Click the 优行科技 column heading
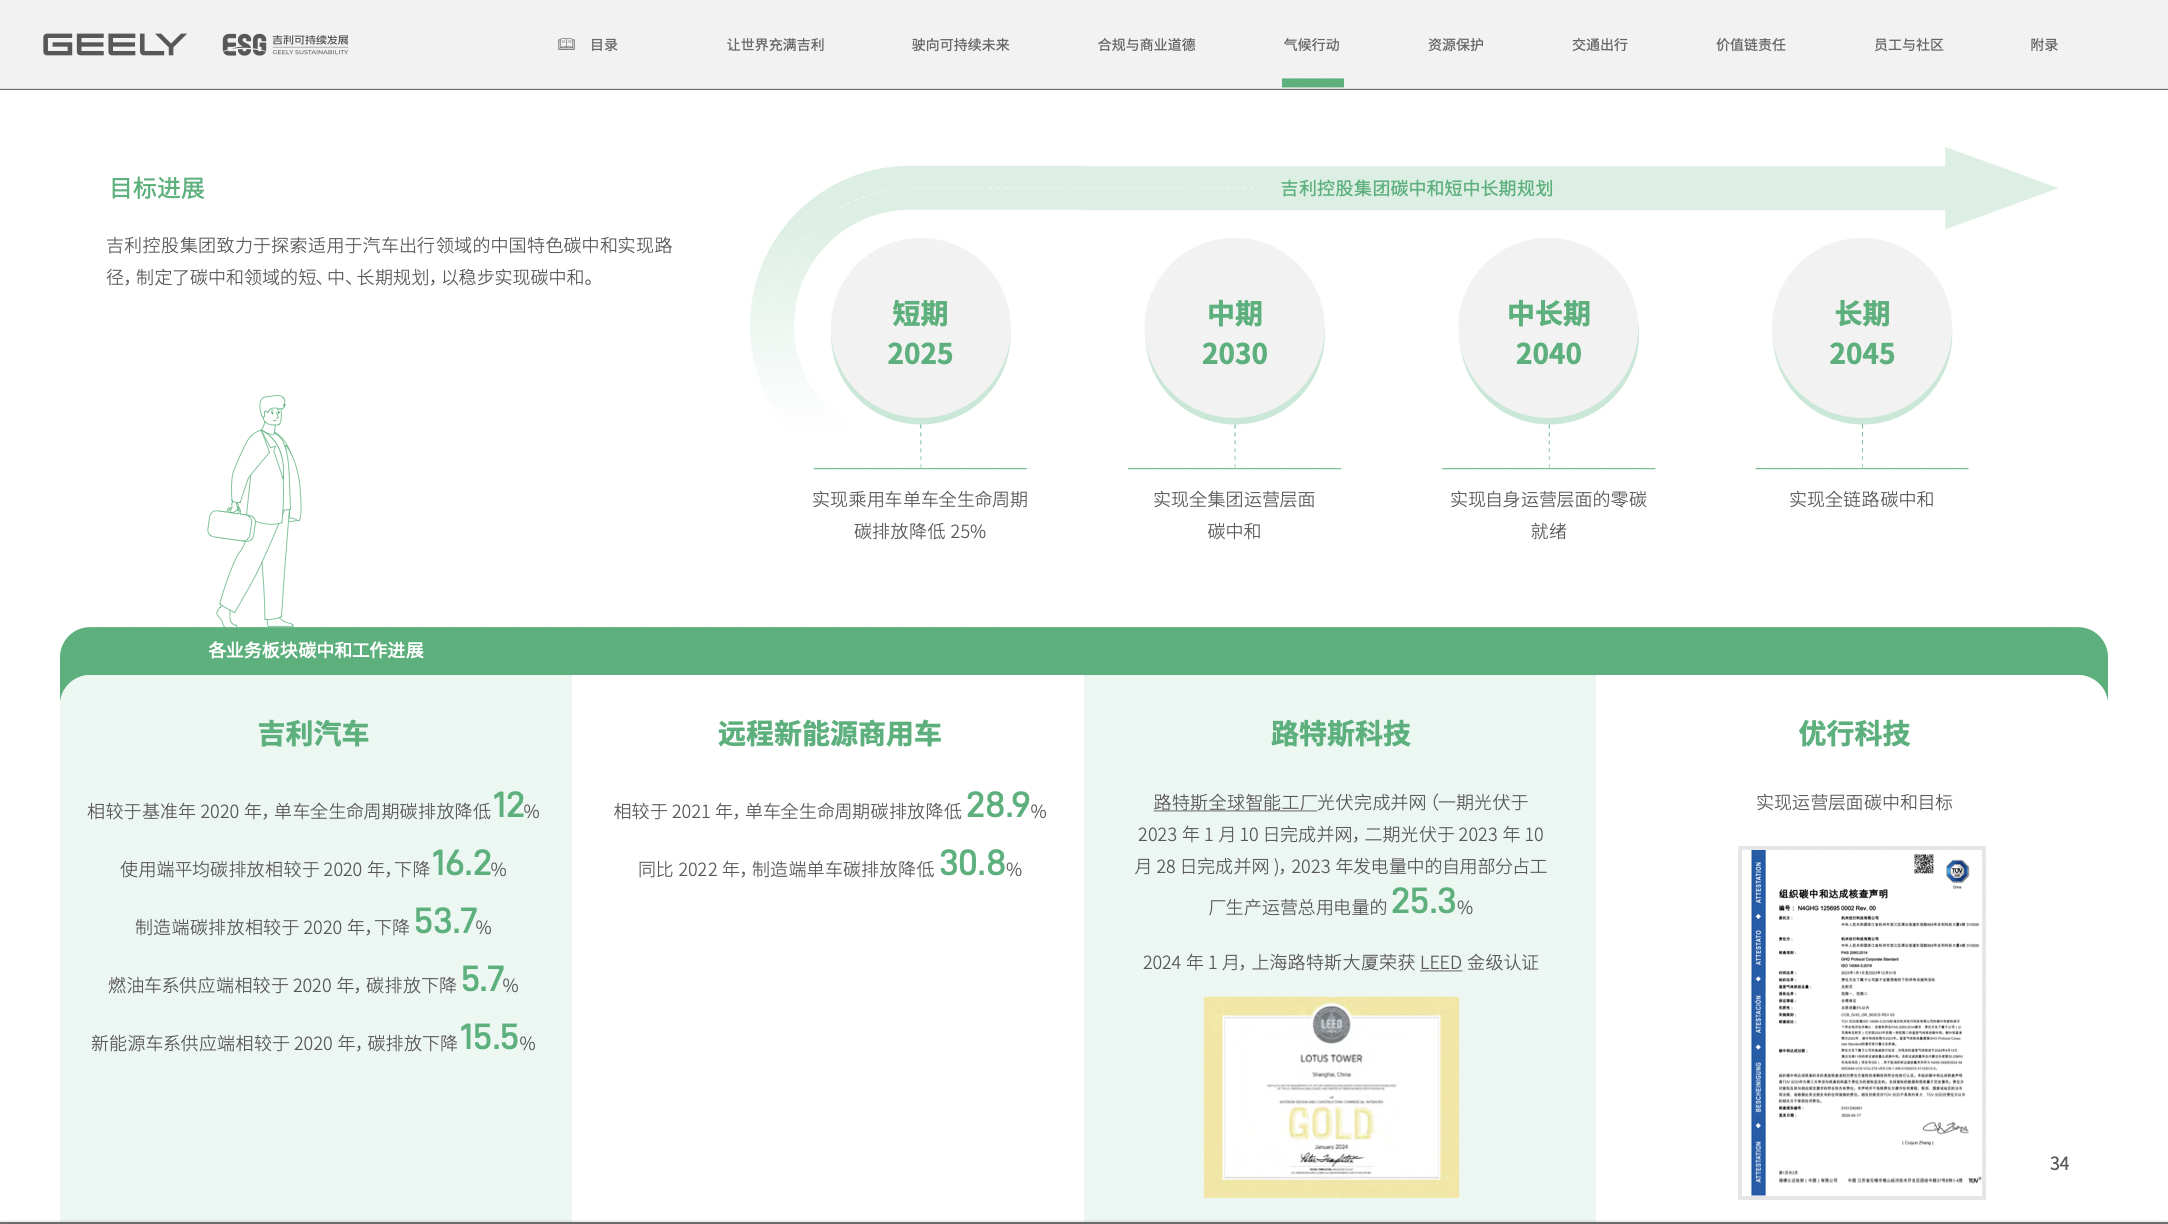This screenshot has width=2168, height=1224. [1854, 734]
